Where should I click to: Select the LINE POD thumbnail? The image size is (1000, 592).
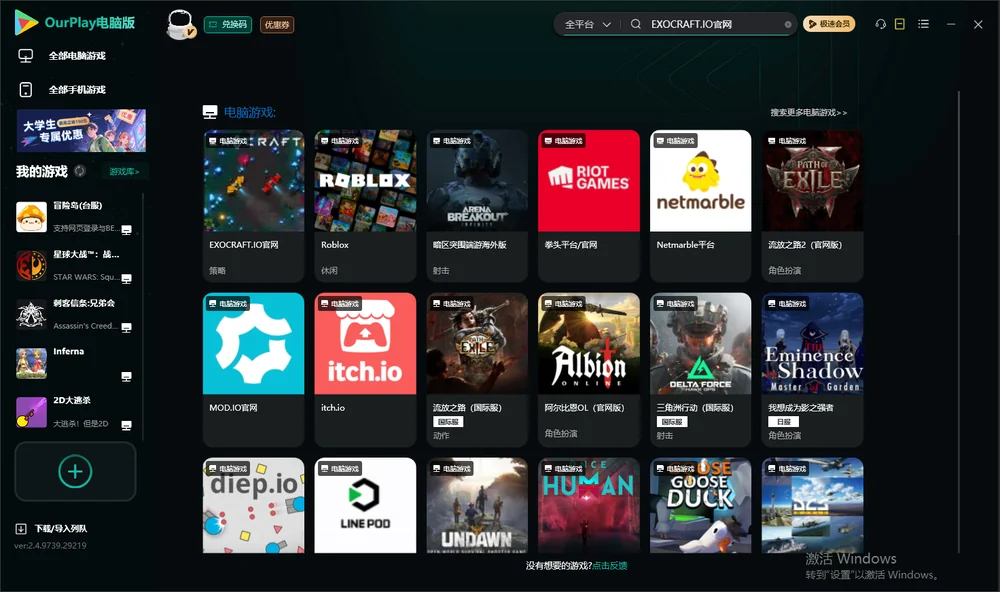point(365,505)
